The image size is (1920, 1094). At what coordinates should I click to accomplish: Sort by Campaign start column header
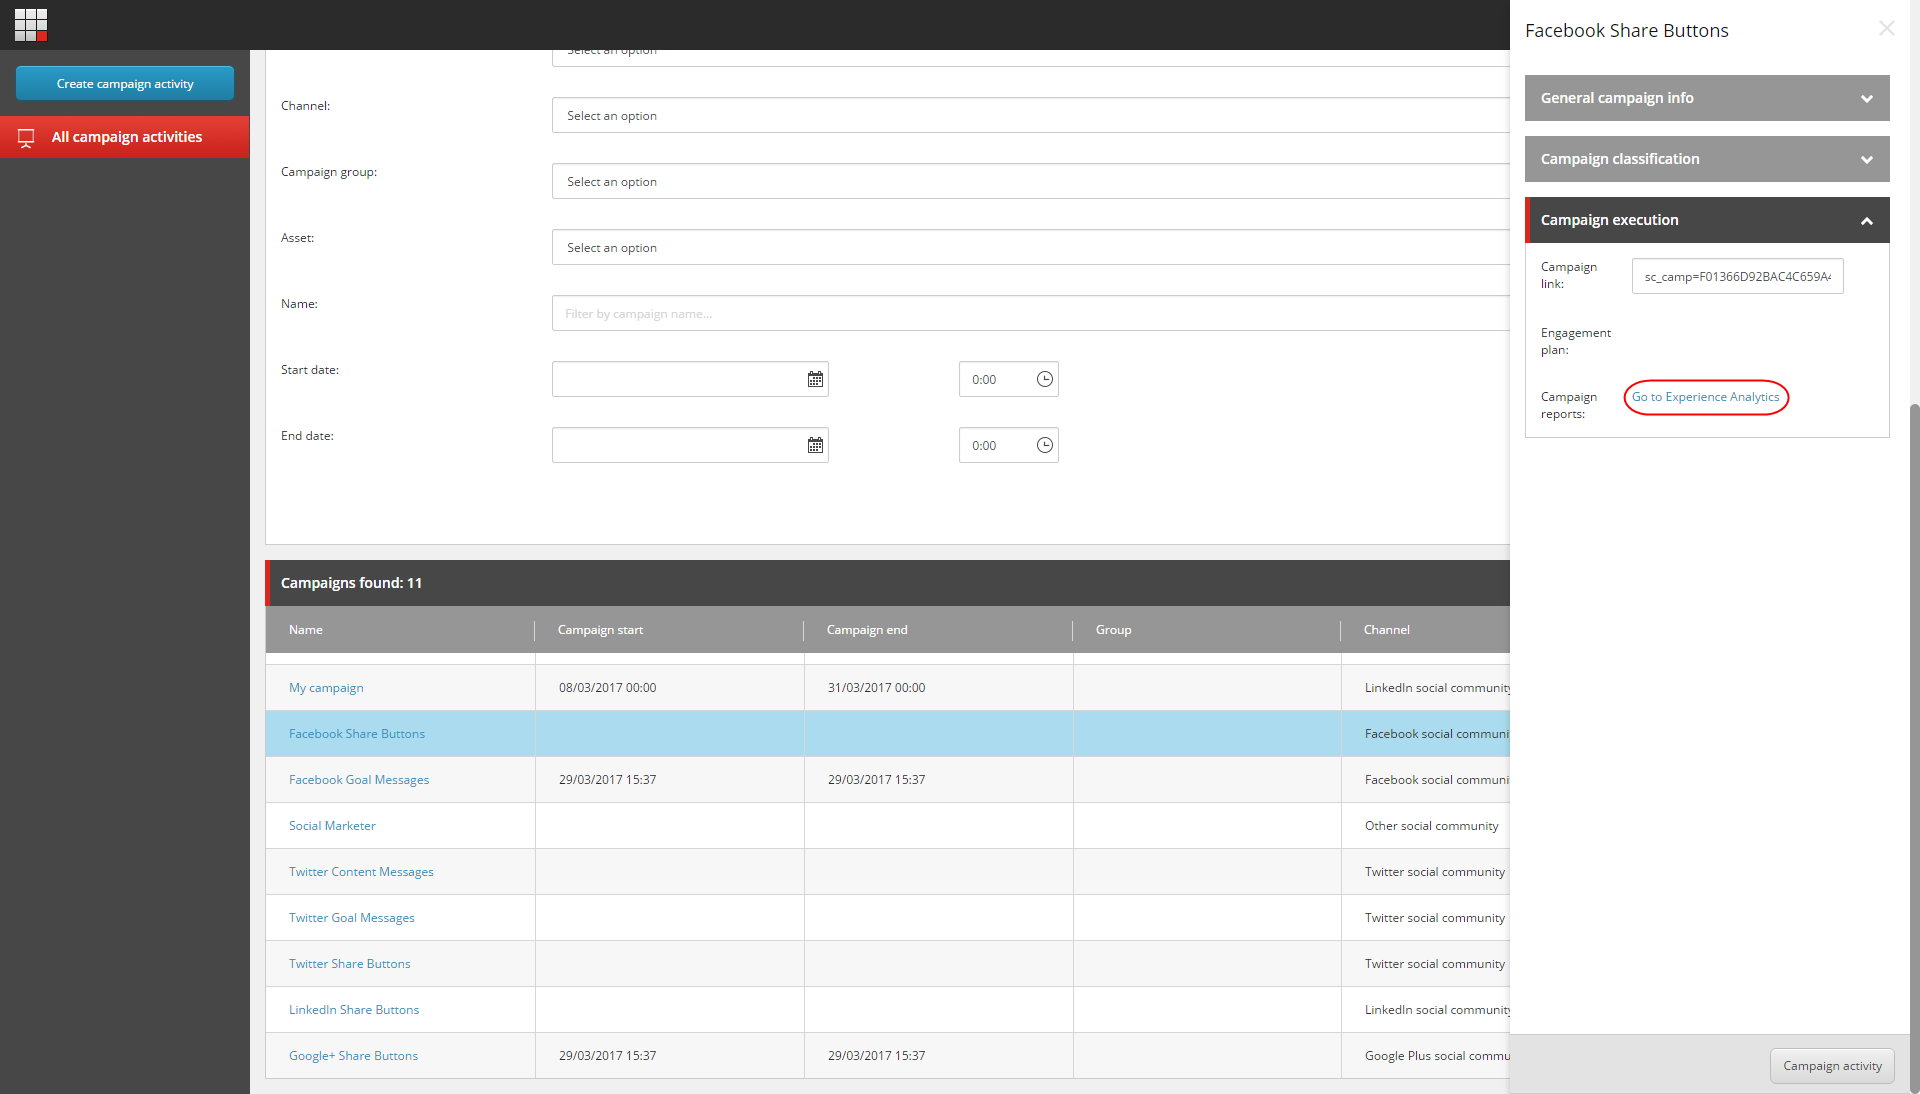coord(600,630)
